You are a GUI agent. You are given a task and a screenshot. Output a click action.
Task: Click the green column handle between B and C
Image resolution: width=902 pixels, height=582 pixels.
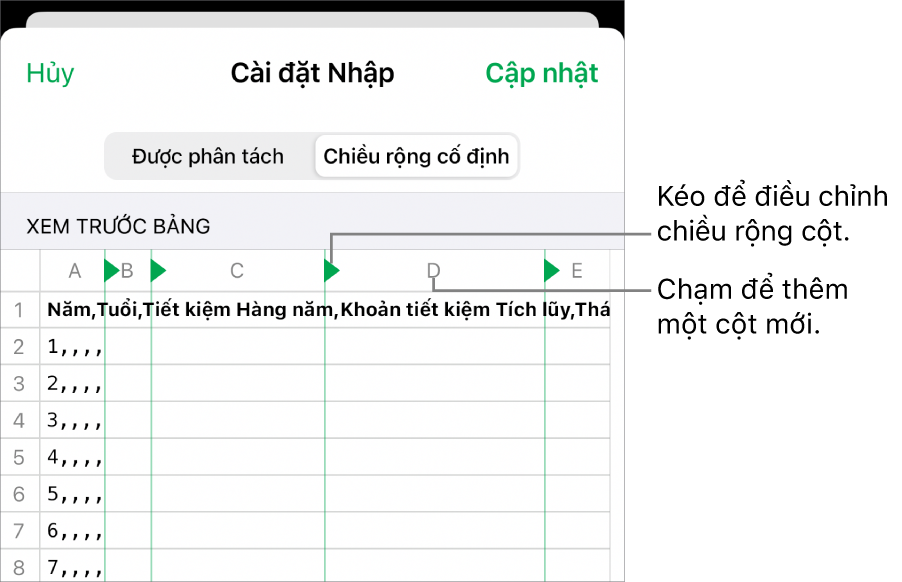(158, 270)
